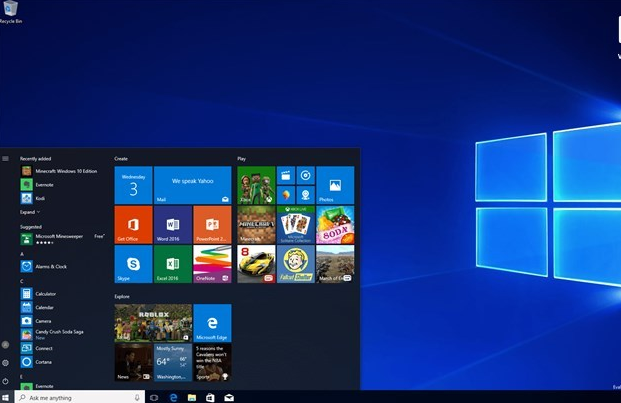Click the Windows Start button
The height and width of the screenshot is (403, 621).
6,397
